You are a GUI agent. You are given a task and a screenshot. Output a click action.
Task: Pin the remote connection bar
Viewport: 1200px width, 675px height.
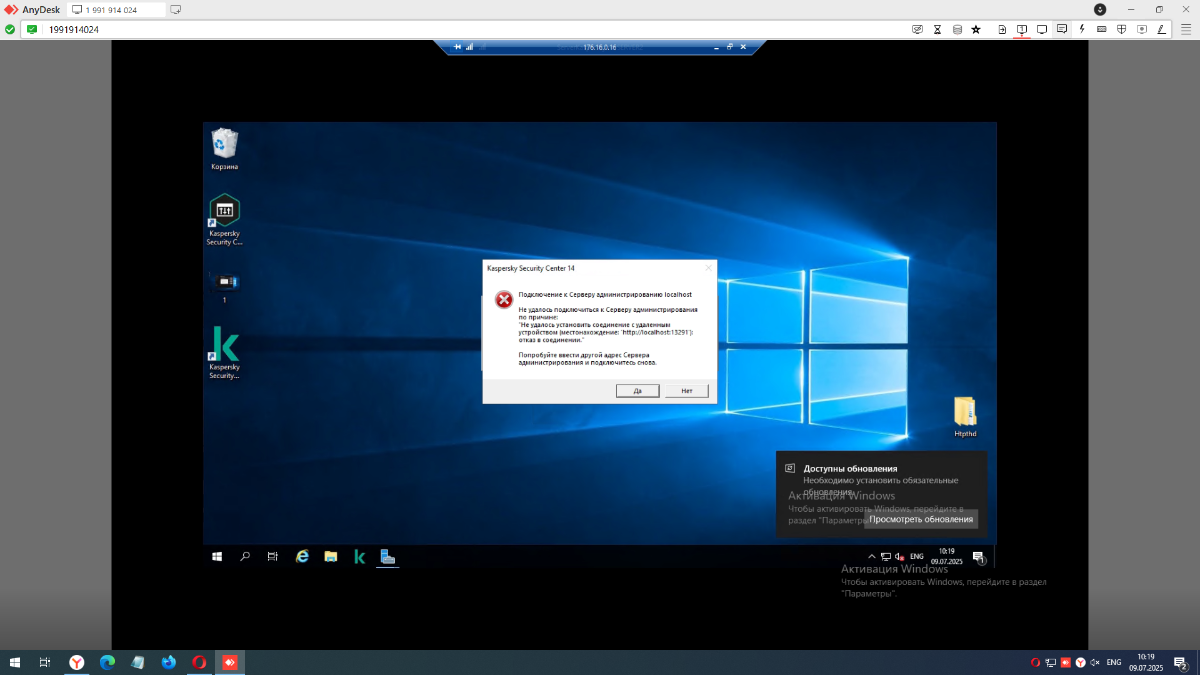457,47
